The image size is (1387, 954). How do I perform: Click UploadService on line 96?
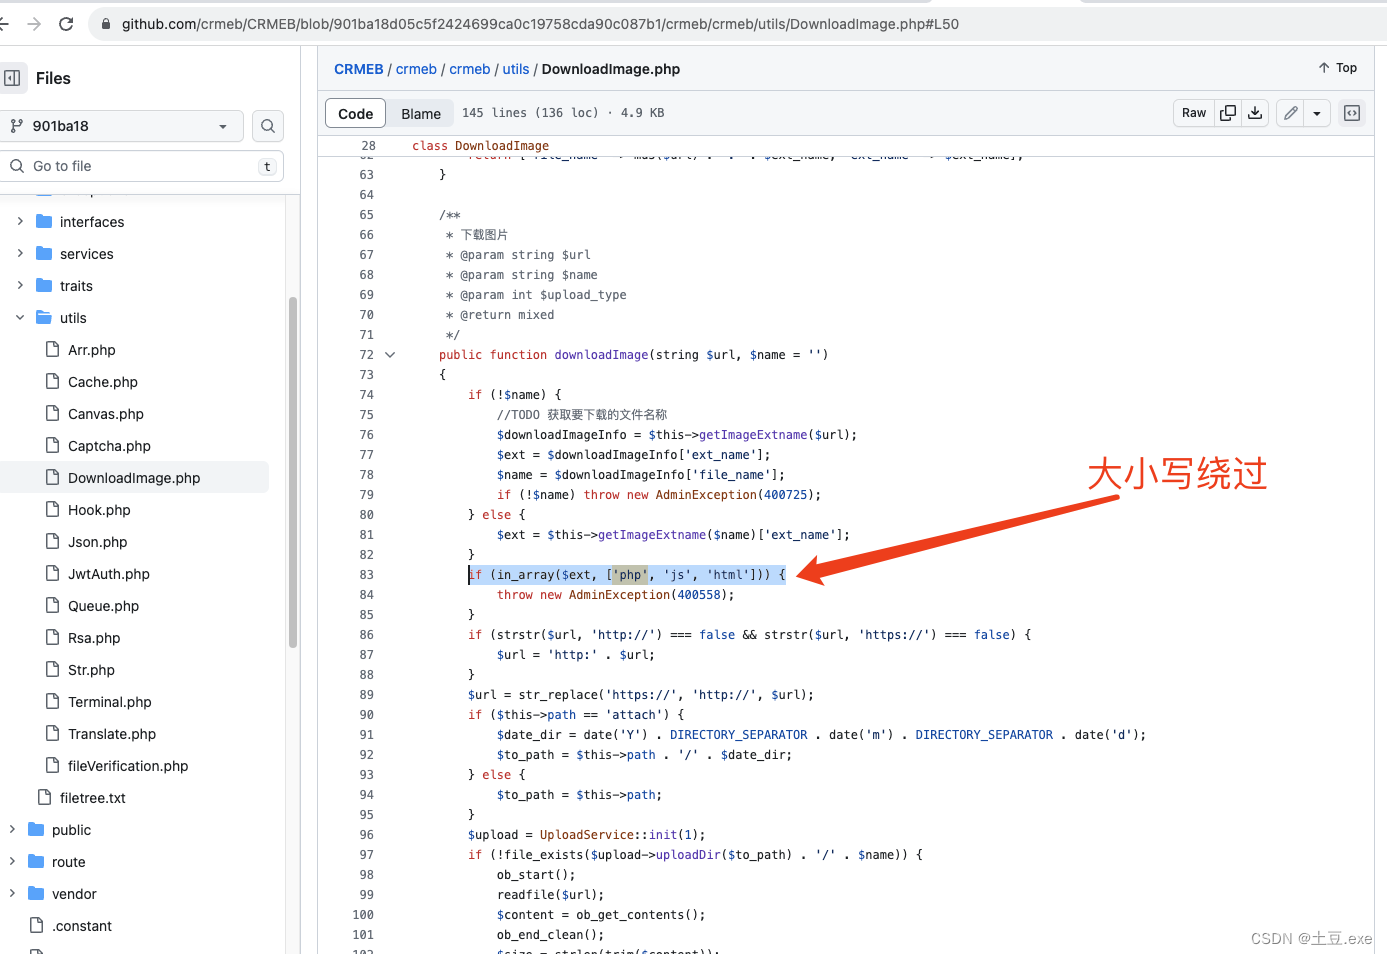[x=587, y=835]
